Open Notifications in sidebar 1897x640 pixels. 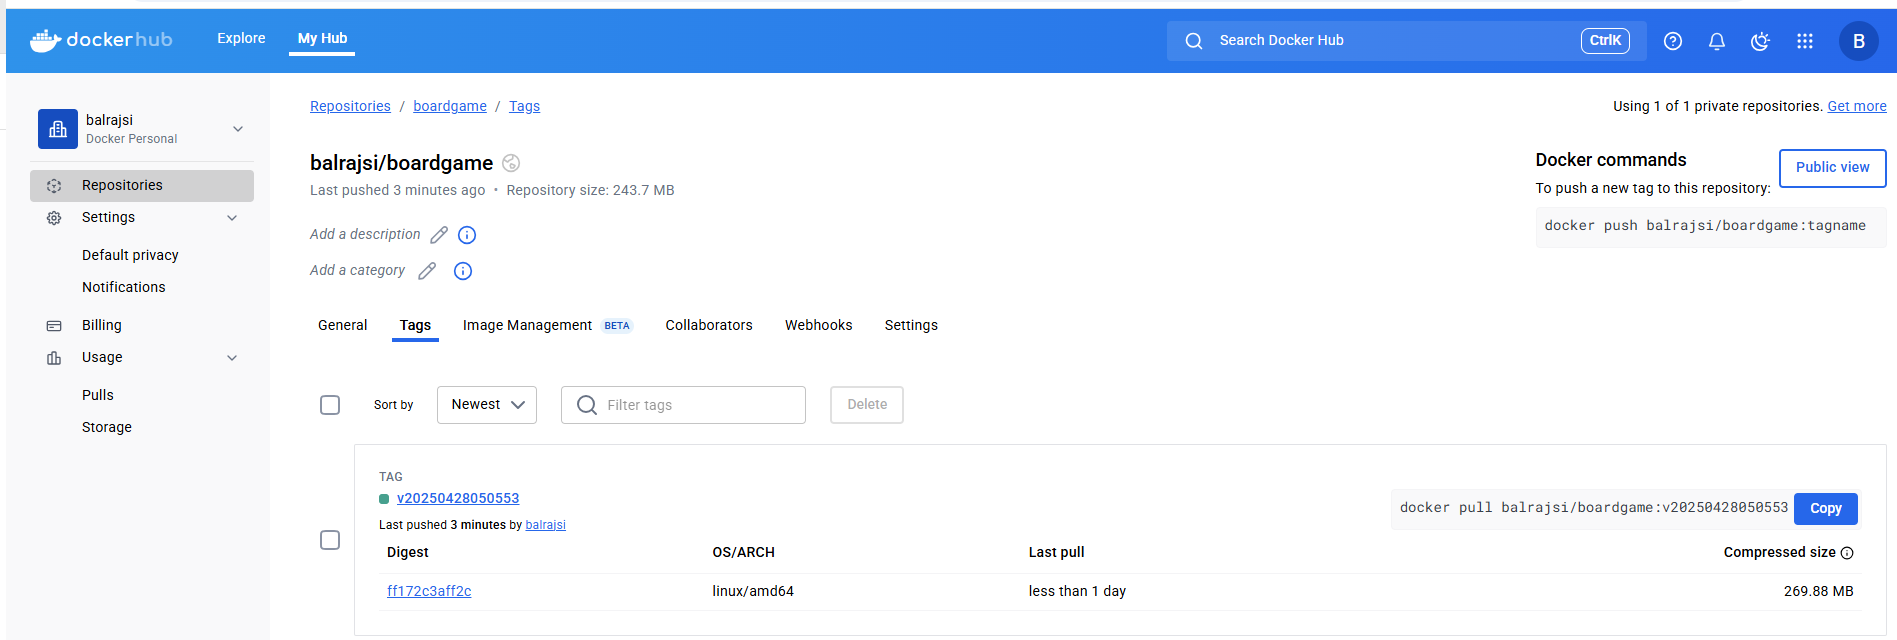click(124, 288)
